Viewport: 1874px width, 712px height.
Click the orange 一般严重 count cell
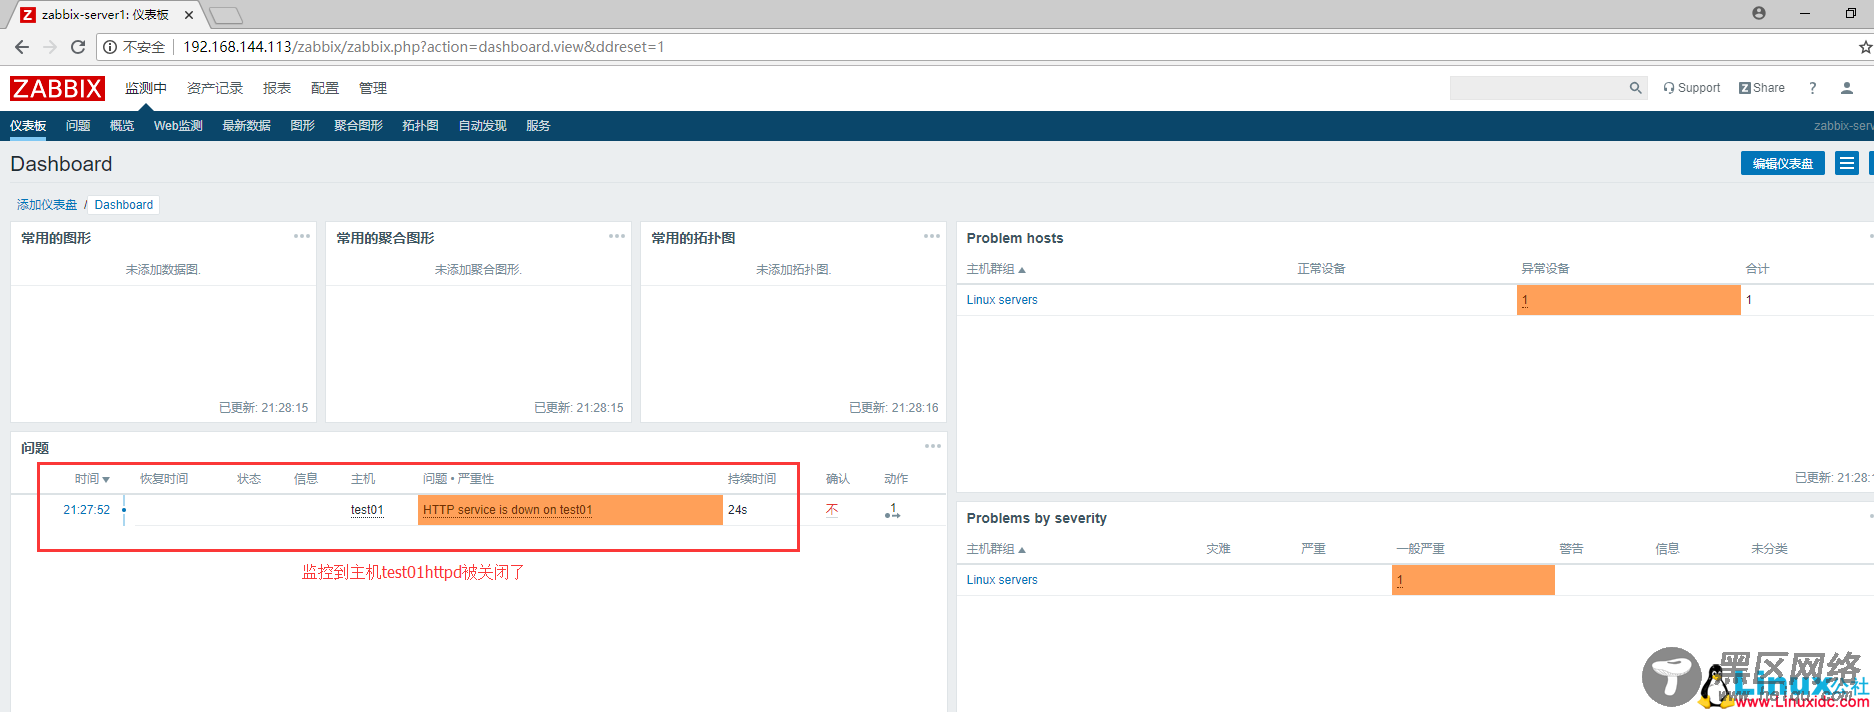1473,580
